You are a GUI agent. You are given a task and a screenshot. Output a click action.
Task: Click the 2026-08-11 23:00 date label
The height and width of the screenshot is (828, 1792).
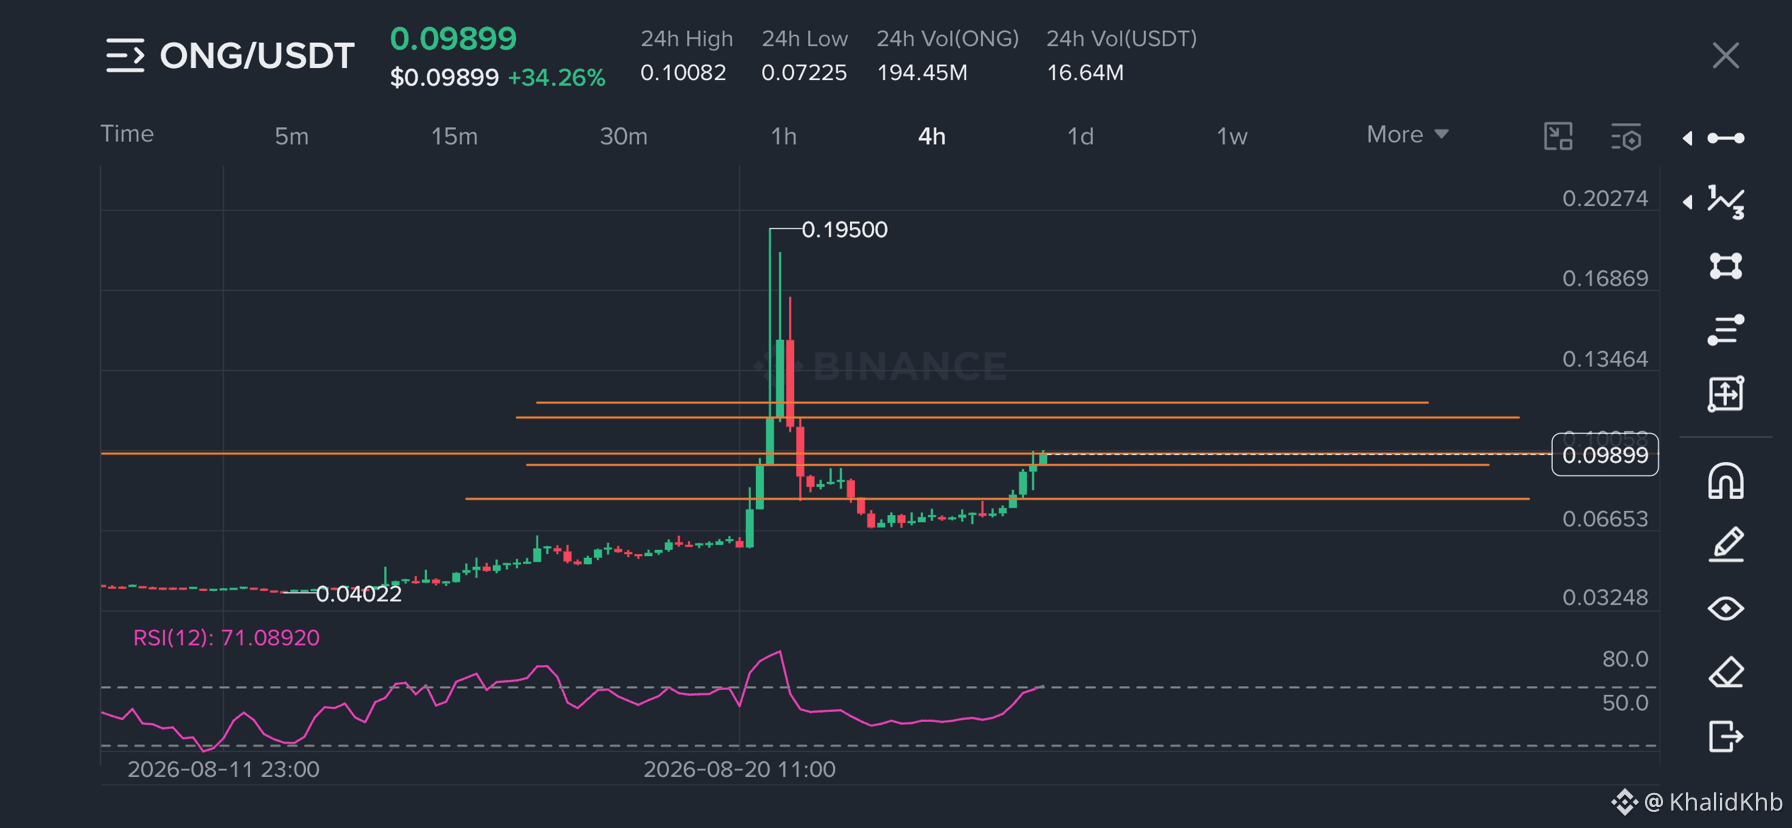click(x=224, y=769)
